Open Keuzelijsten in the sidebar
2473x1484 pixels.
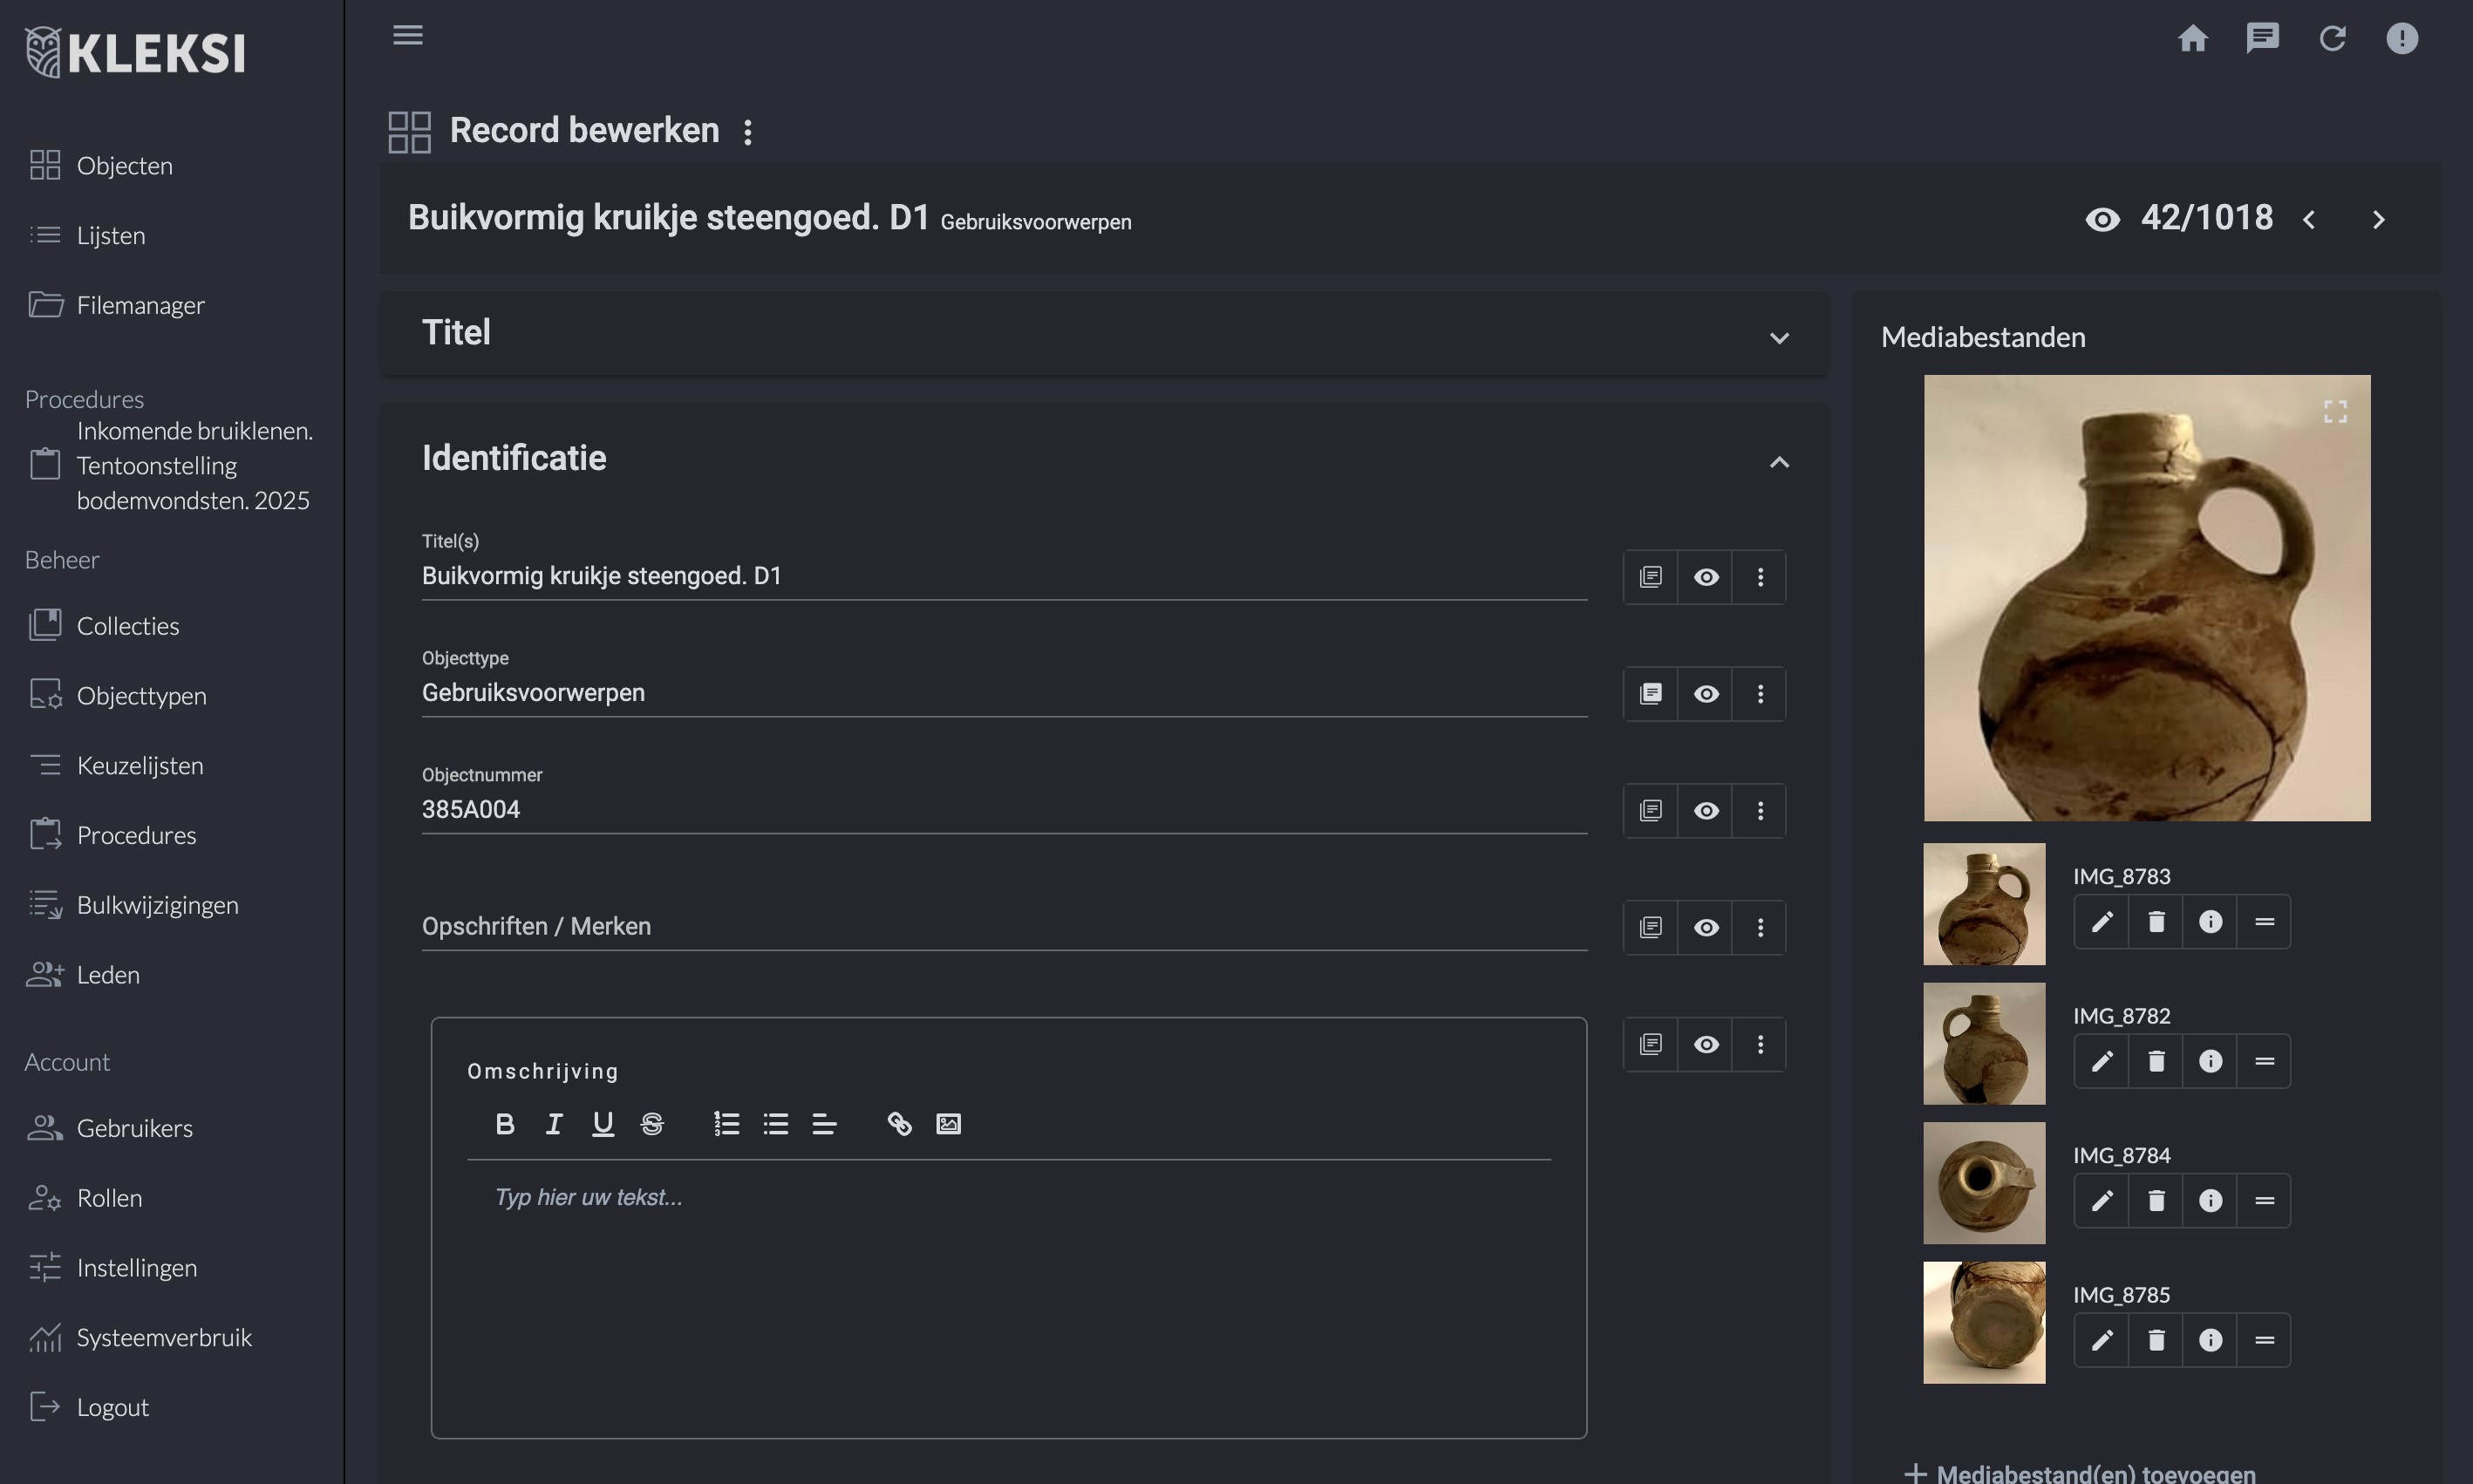[x=140, y=766]
